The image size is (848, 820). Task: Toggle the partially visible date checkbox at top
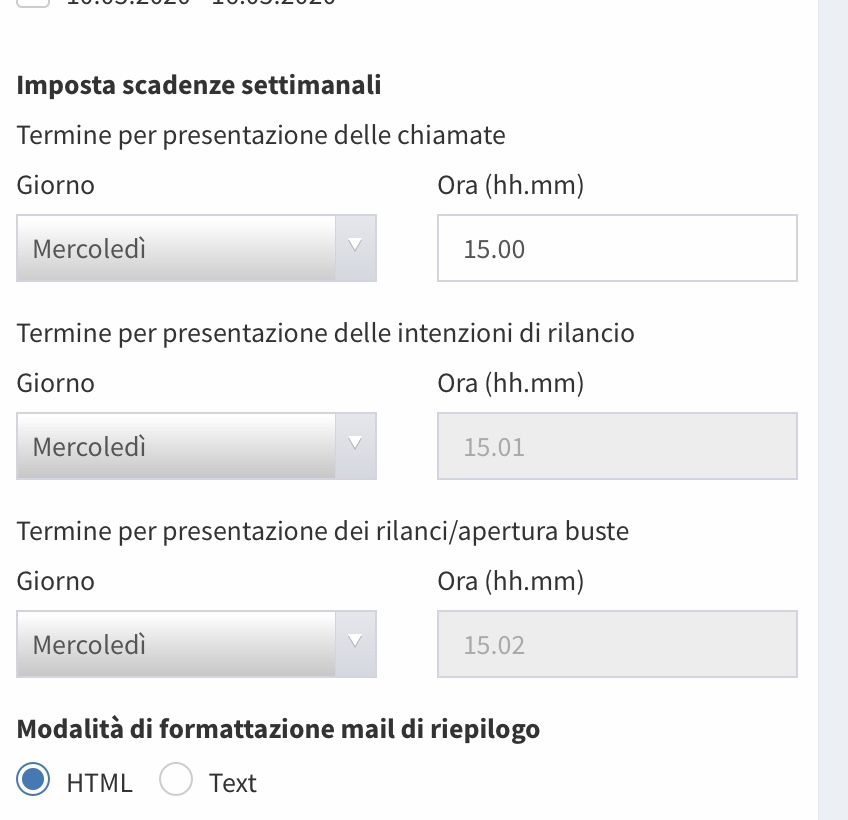[33, 3]
